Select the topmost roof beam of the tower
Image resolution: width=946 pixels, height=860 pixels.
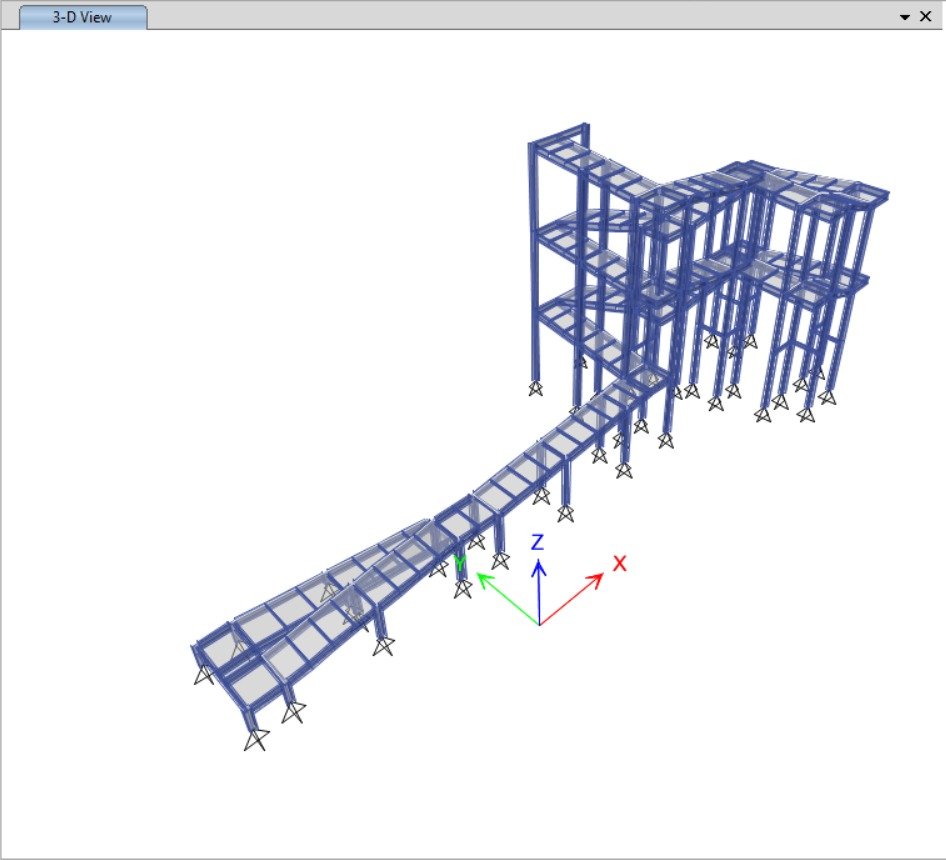[558, 135]
